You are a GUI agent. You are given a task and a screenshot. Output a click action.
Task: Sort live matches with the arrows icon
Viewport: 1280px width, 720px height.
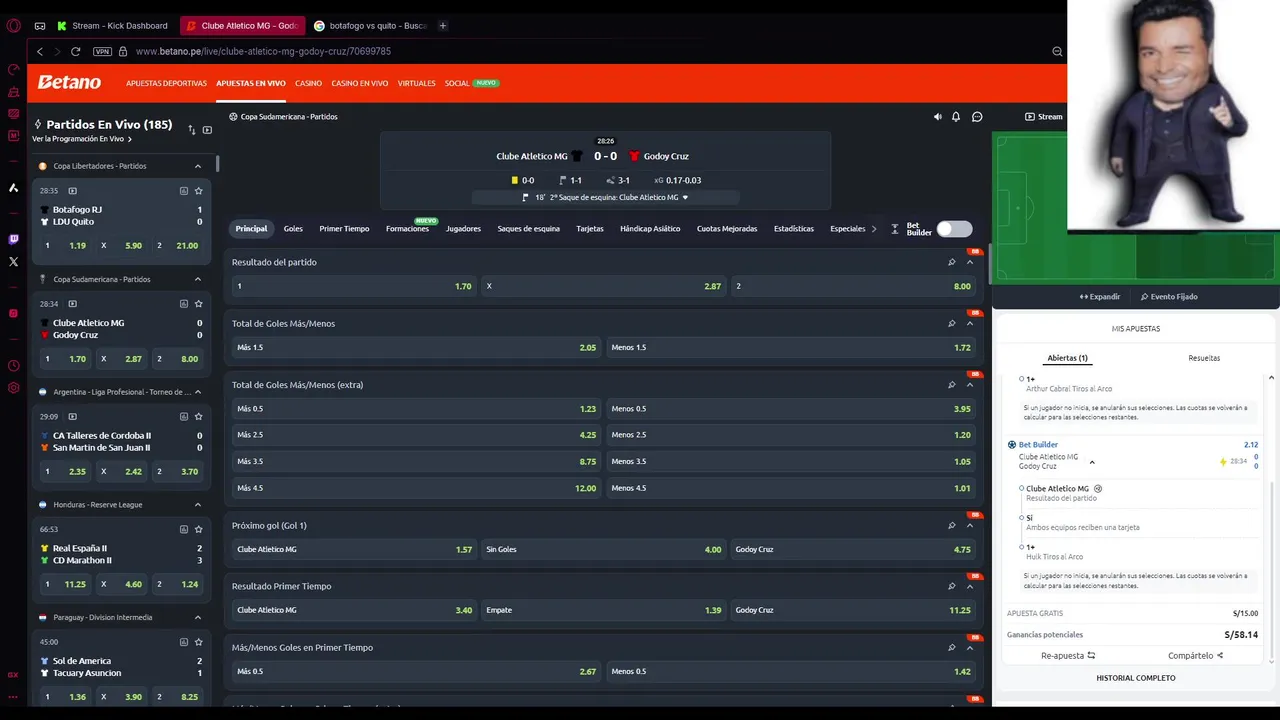191,130
